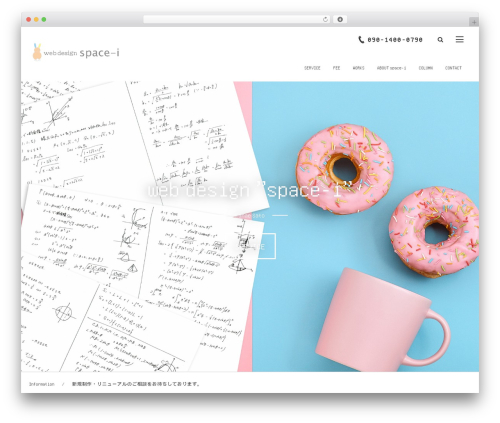Add a new browser tab with plus
This screenshot has width=500, height=423.
coord(474,22)
